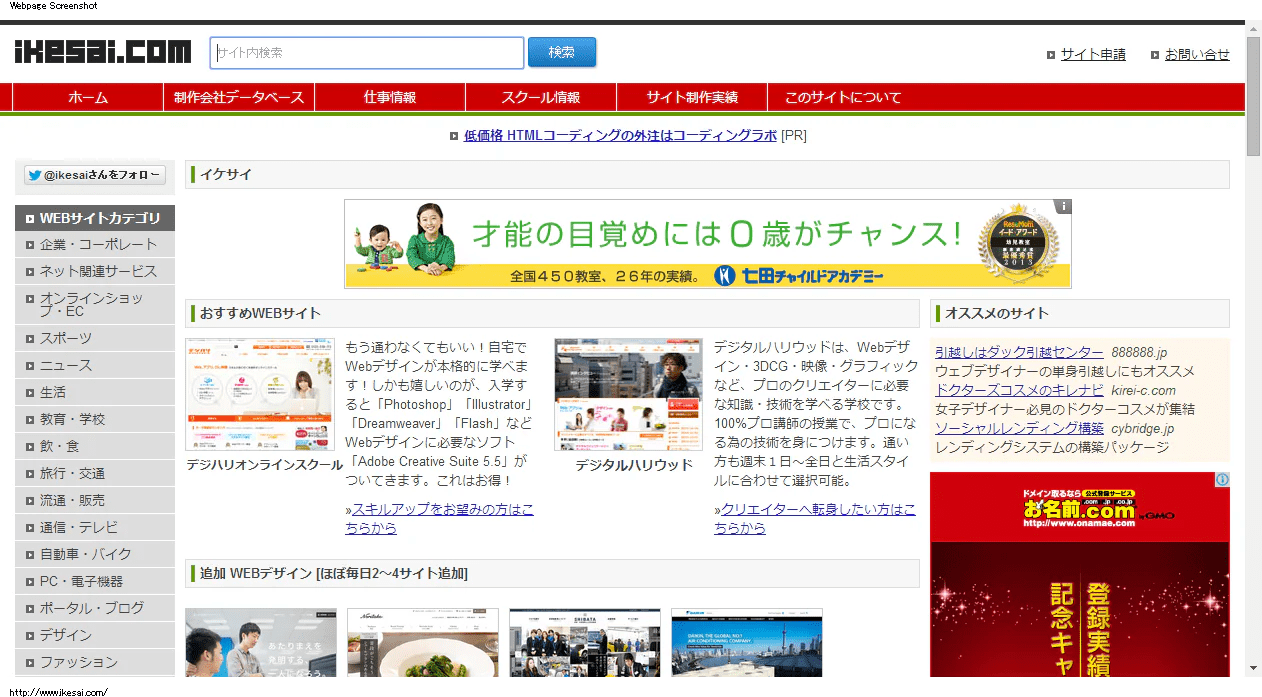Open 仕事情報 menu item
The width and height of the screenshot is (1262, 697).
click(x=390, y=97)
